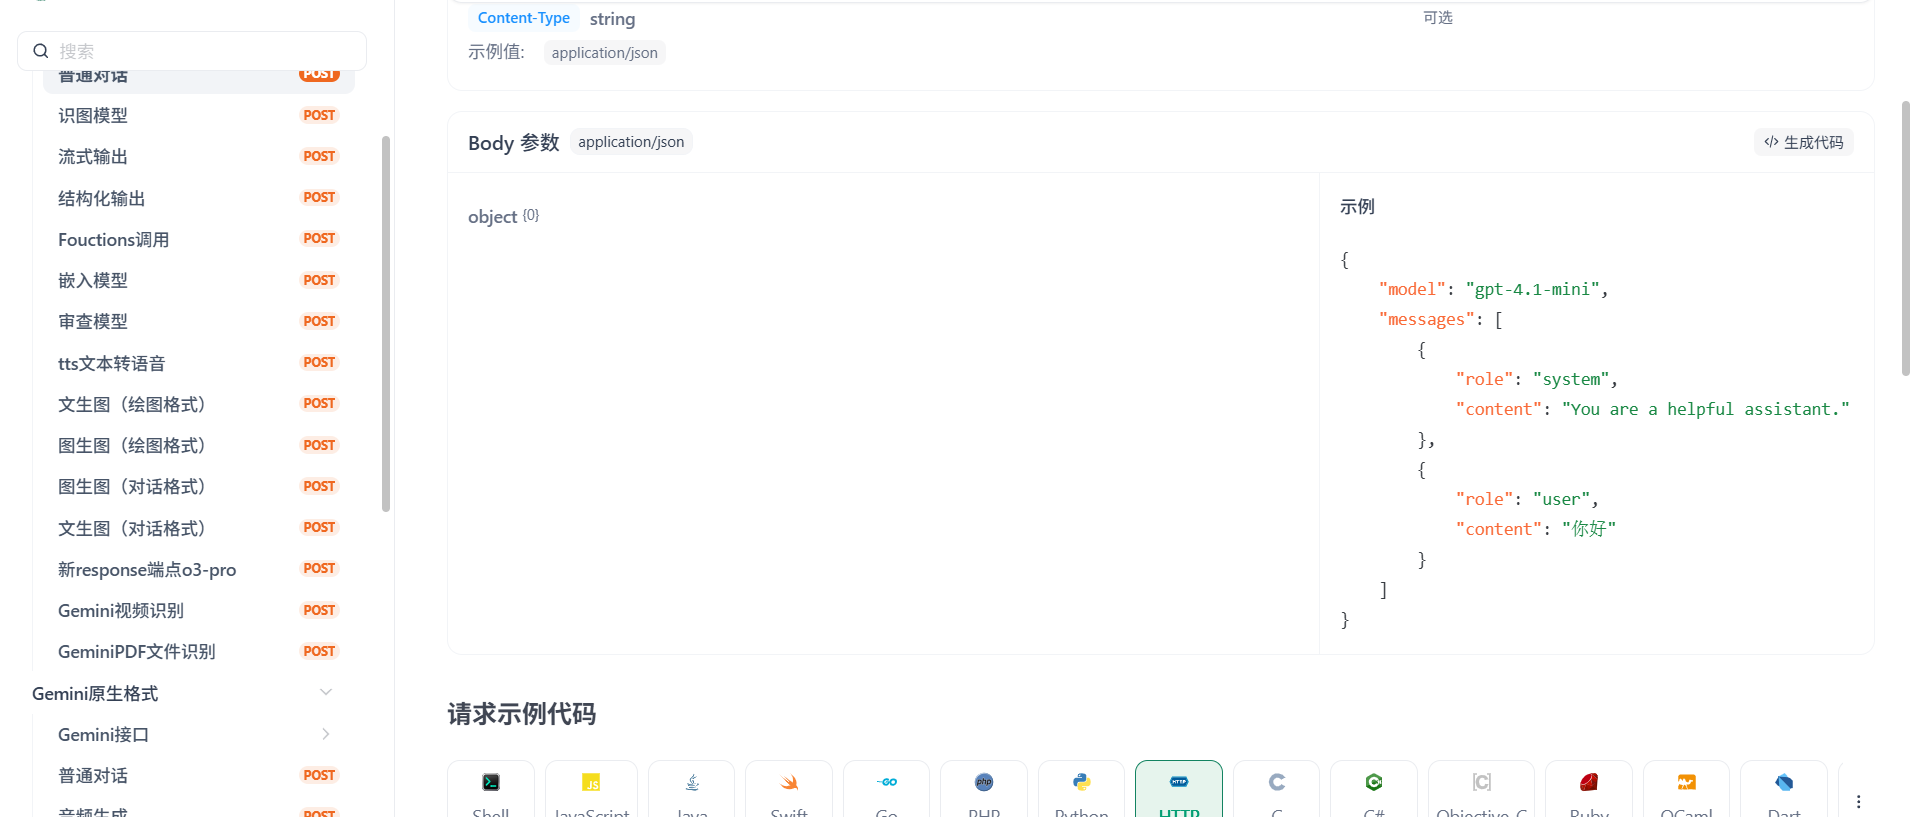The height and width of the screenshot is (817, 1912).
Task: Collapse the Gemini原生格式 section
Action: [325, 693]
